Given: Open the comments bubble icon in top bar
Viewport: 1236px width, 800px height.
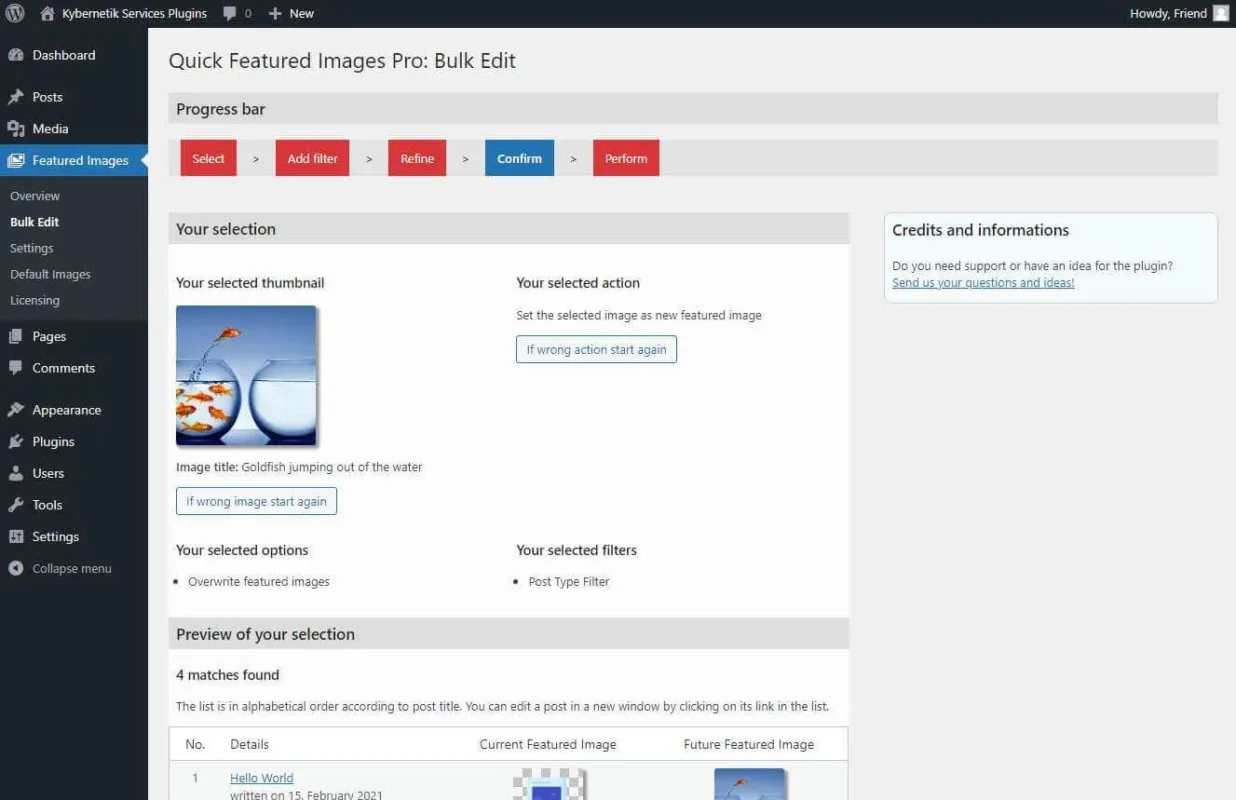Looking at the screenshot, I should [x=231, y=14].
